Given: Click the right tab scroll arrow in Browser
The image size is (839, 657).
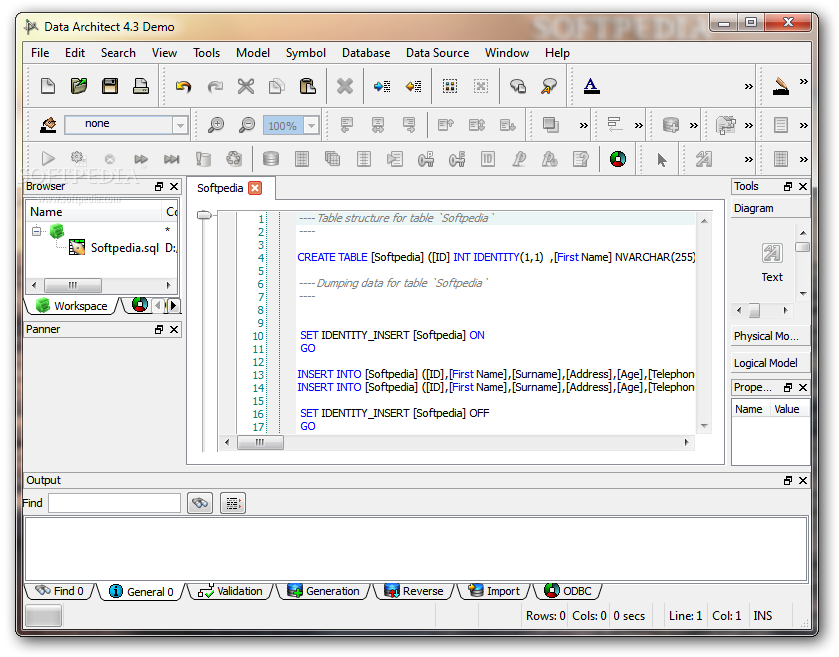Looking at the screenshot, I should coord(173,305).
